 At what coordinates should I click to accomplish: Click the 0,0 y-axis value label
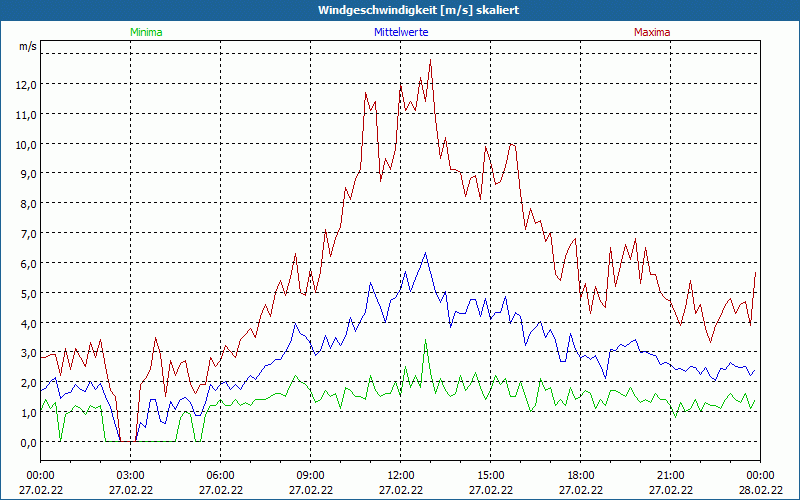pos(26,442)
